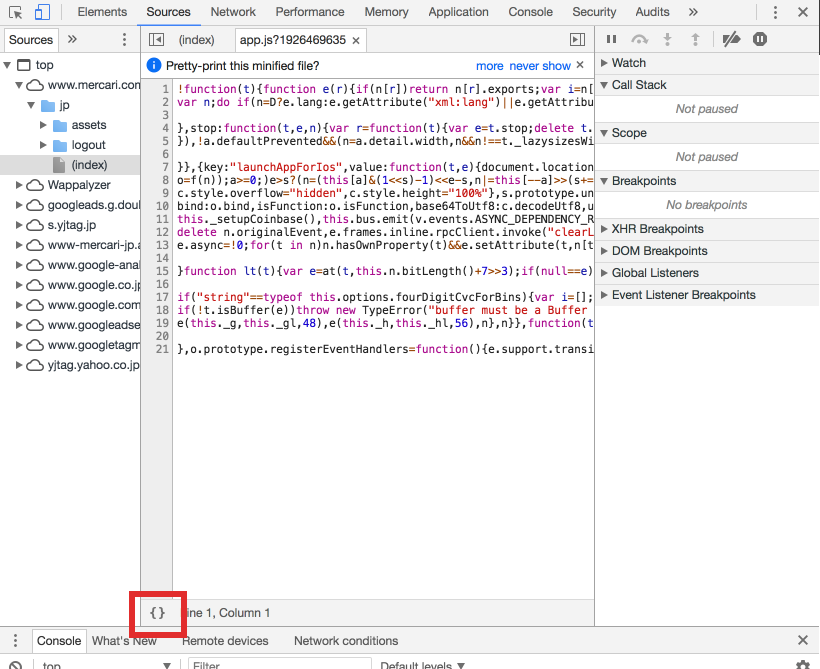
Task: Expand the XHR Breakpoints section
Action: (x=605, y=229)
